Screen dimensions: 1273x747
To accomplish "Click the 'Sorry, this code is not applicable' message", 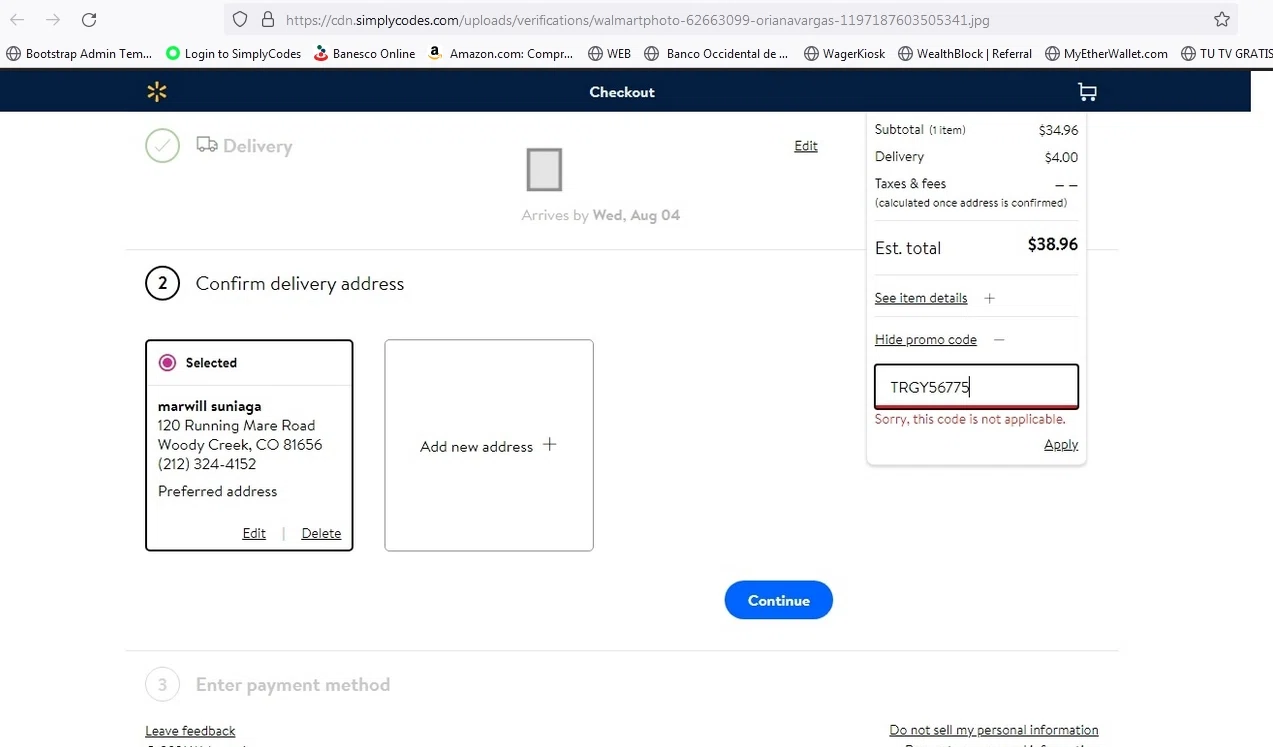I will pos(970,419).
